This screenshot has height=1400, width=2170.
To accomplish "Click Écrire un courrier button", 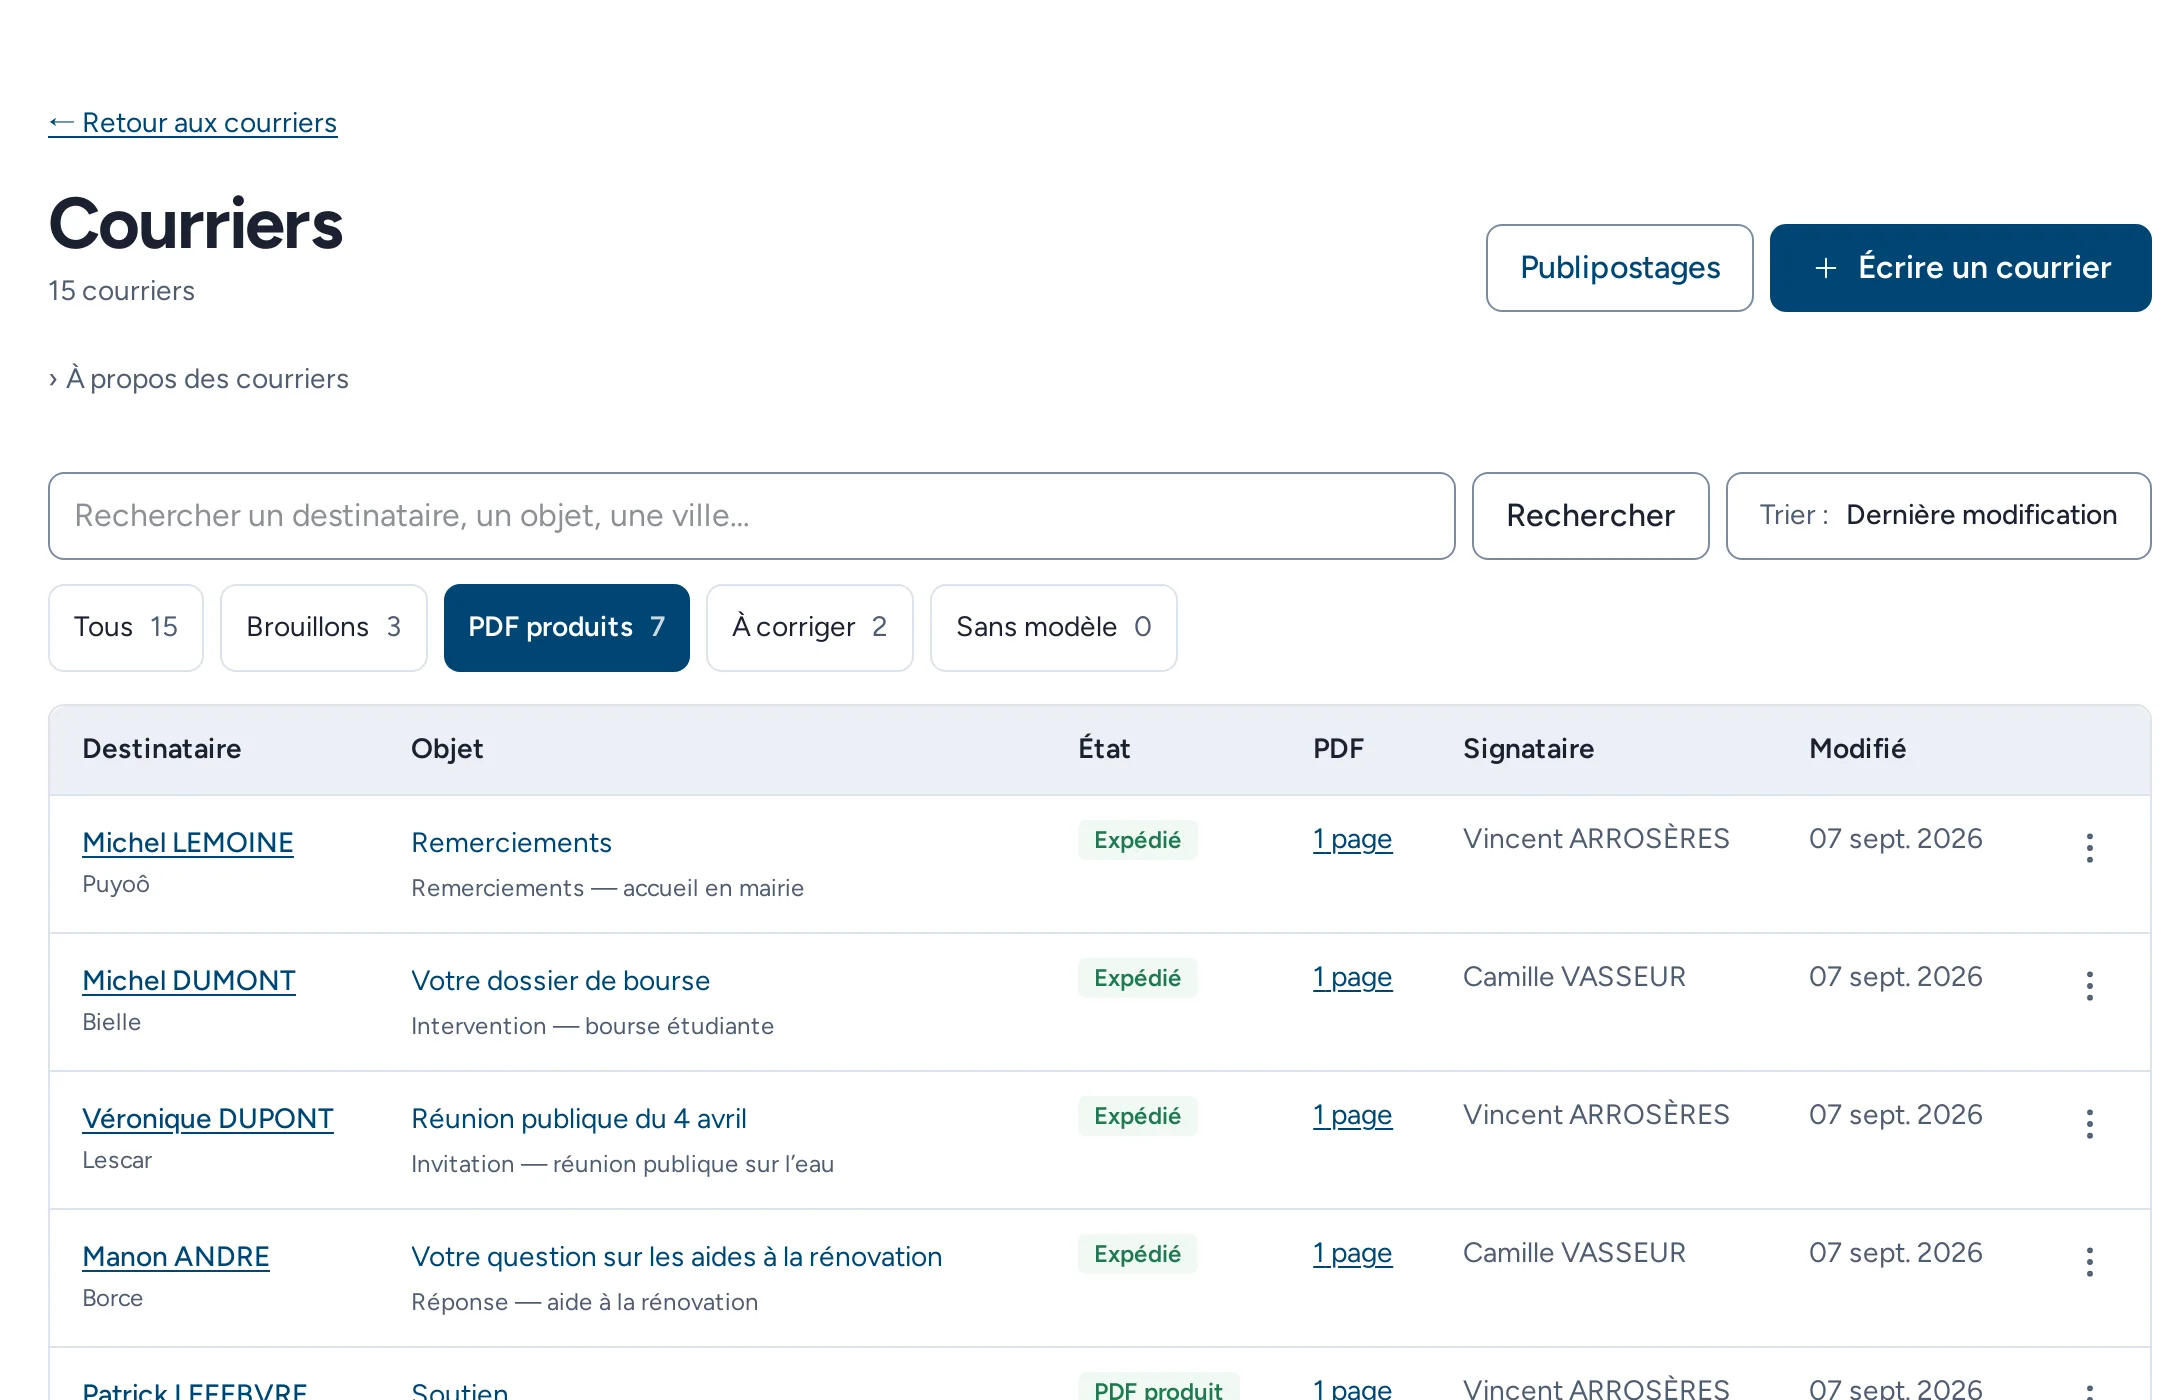I will click(1961, 268).
